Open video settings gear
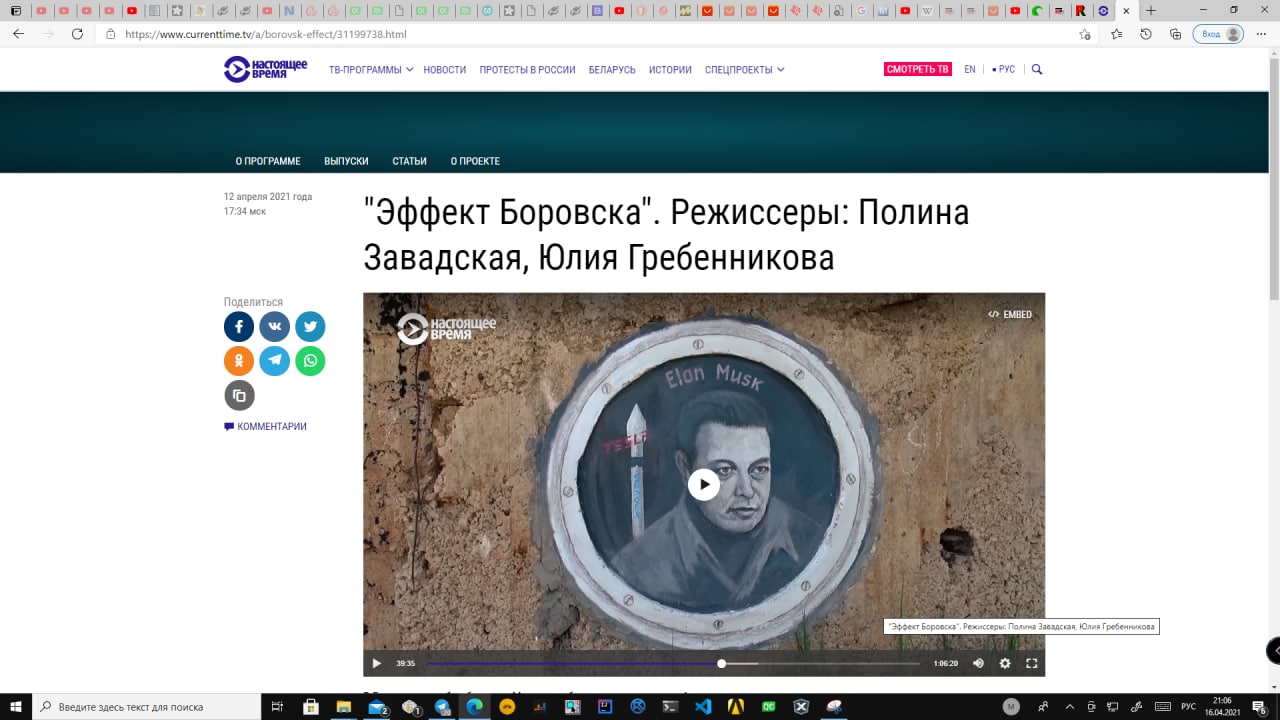This screenshot has width=1280, height=720. [1005, 663]
